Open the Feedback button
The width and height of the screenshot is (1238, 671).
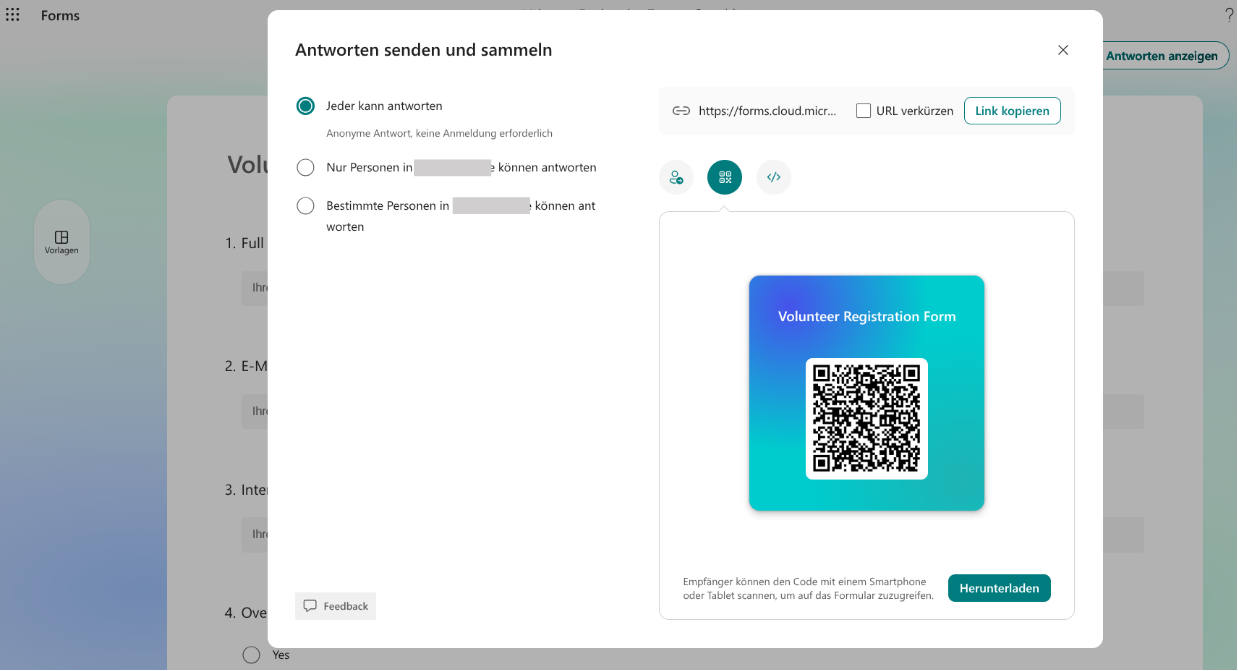[x=335, y=606]
